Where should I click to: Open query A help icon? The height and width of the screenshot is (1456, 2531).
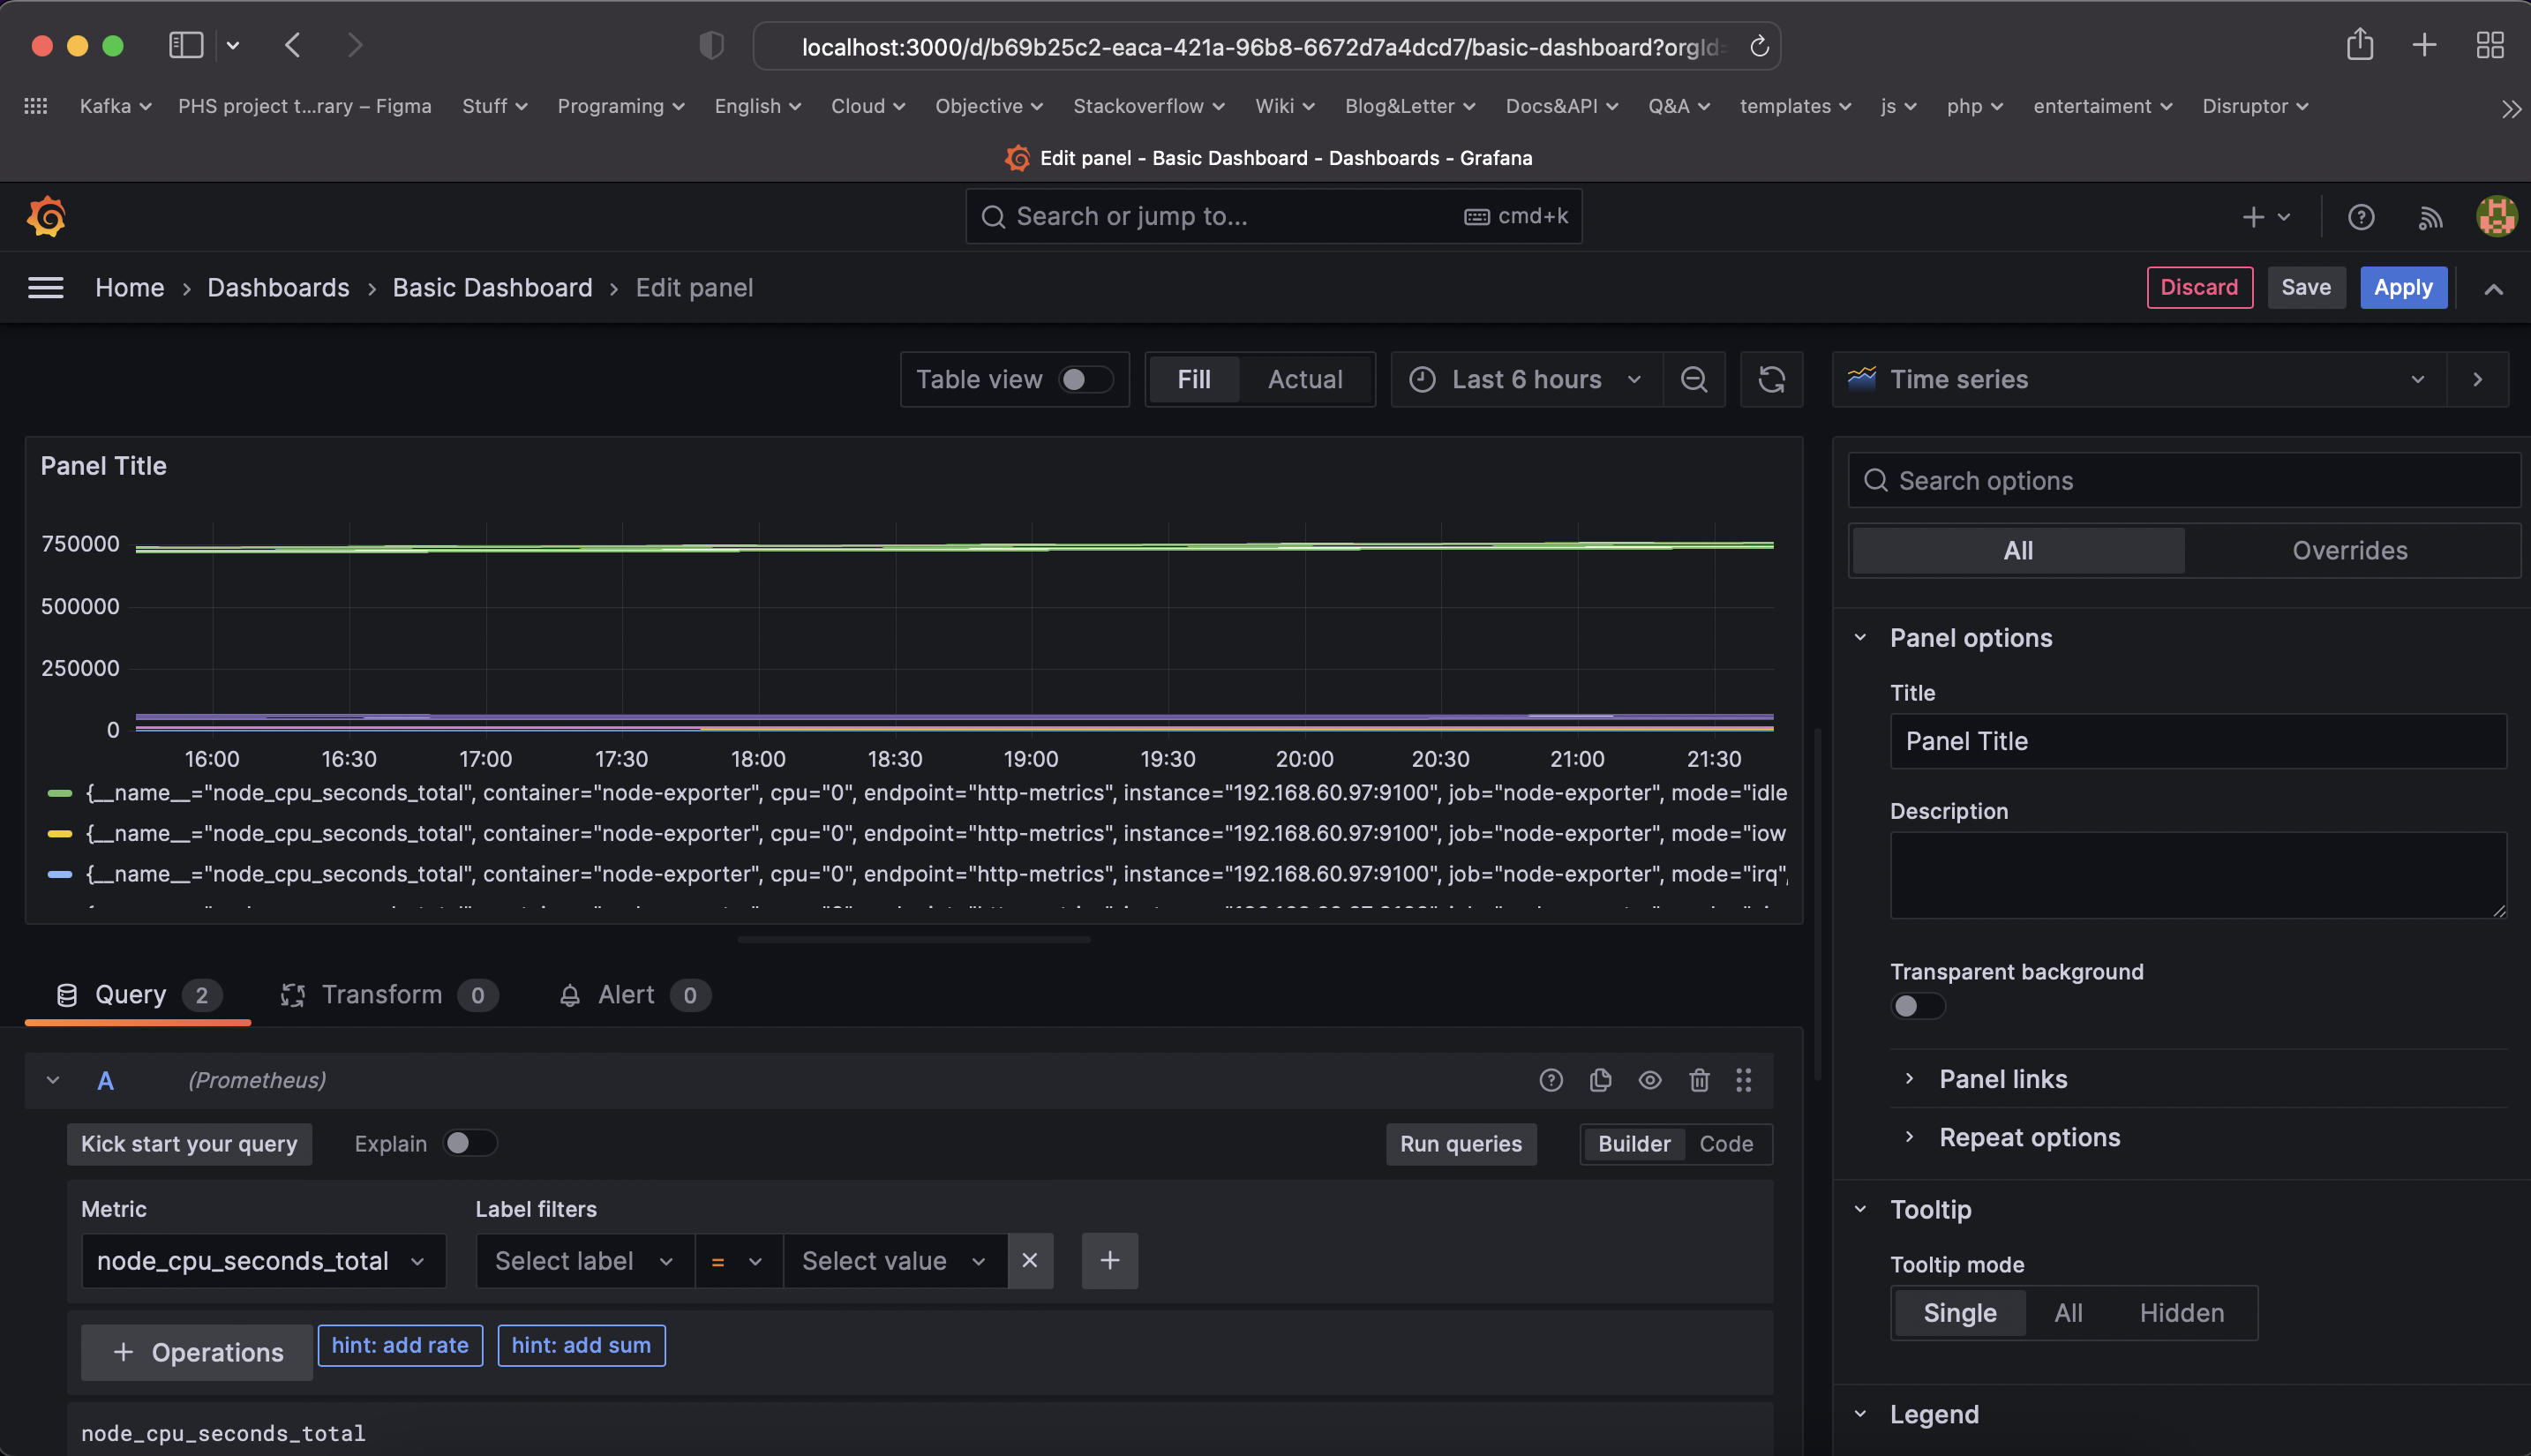(1551, 1080)
